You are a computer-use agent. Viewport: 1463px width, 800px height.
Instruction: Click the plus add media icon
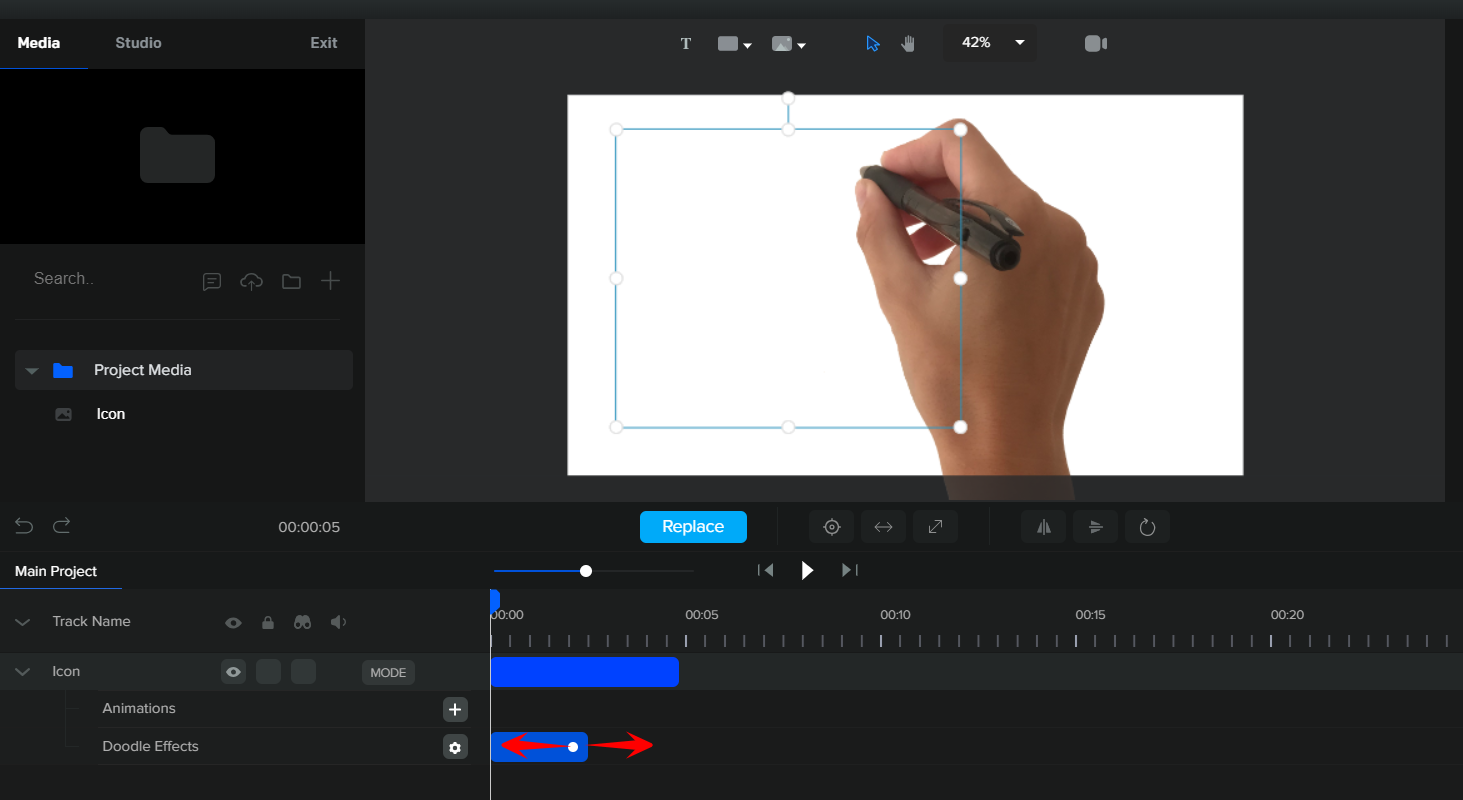coord(330,281)
